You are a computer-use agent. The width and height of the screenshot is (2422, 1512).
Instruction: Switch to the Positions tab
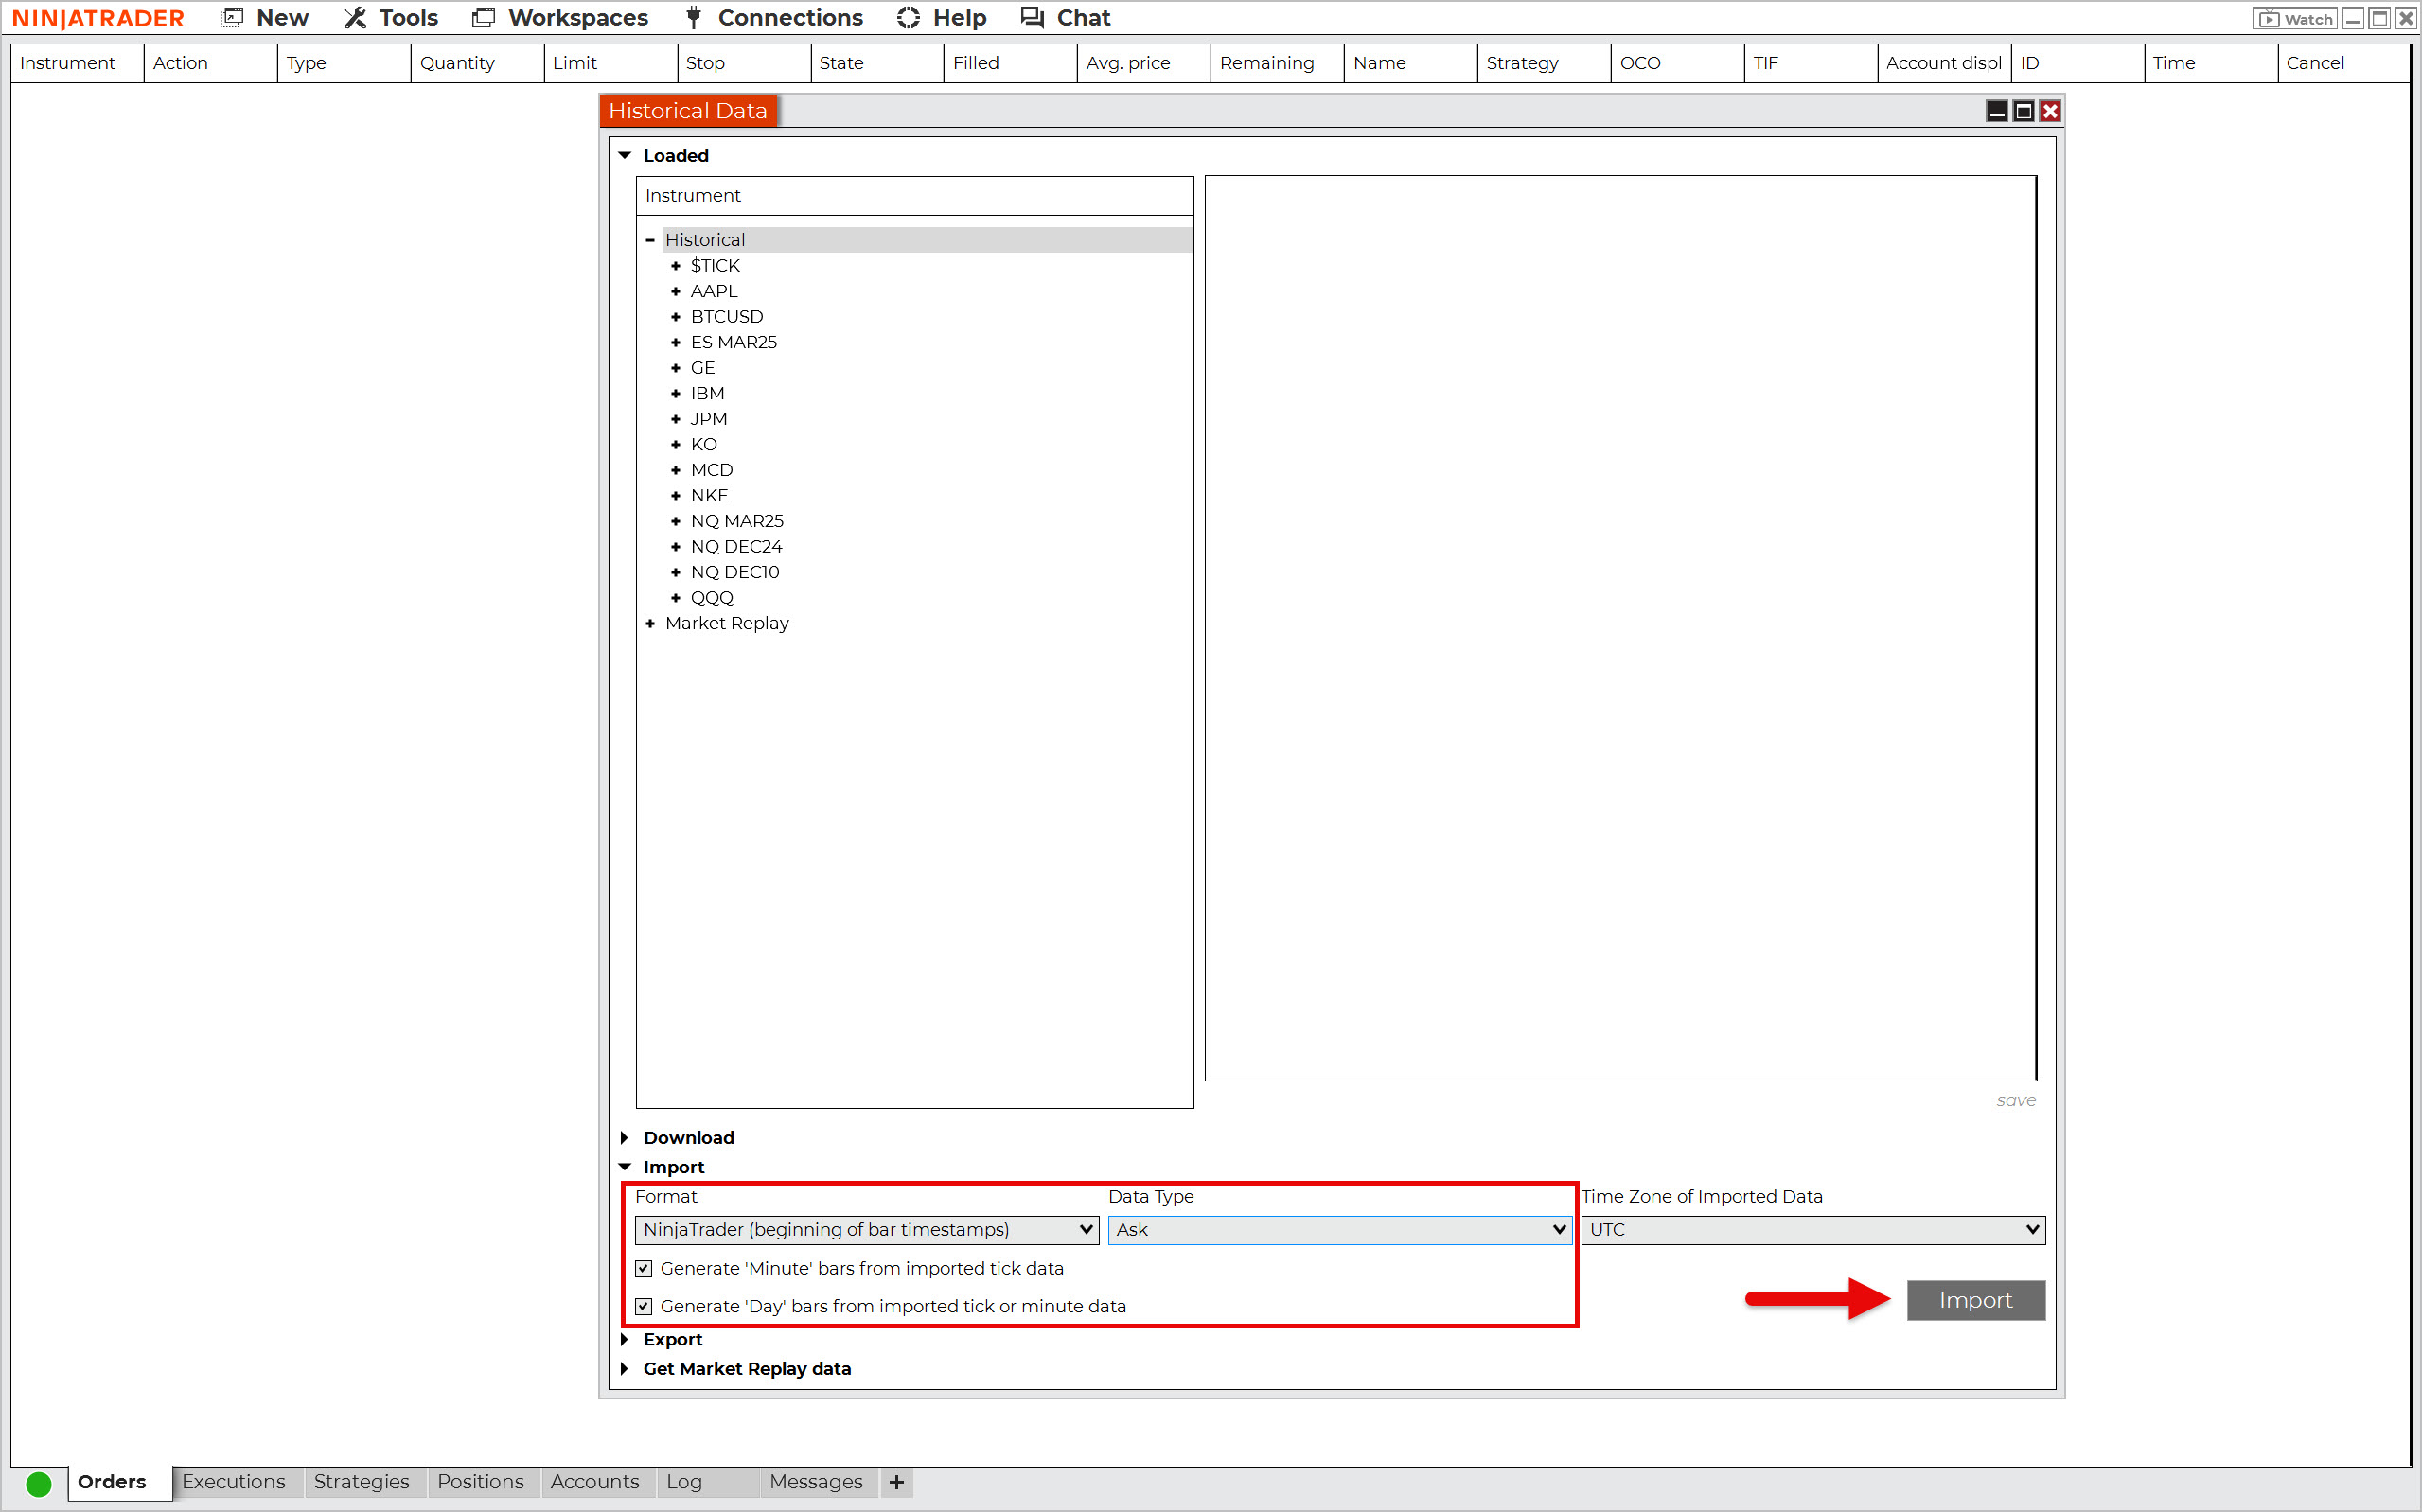click(480, 1481)
